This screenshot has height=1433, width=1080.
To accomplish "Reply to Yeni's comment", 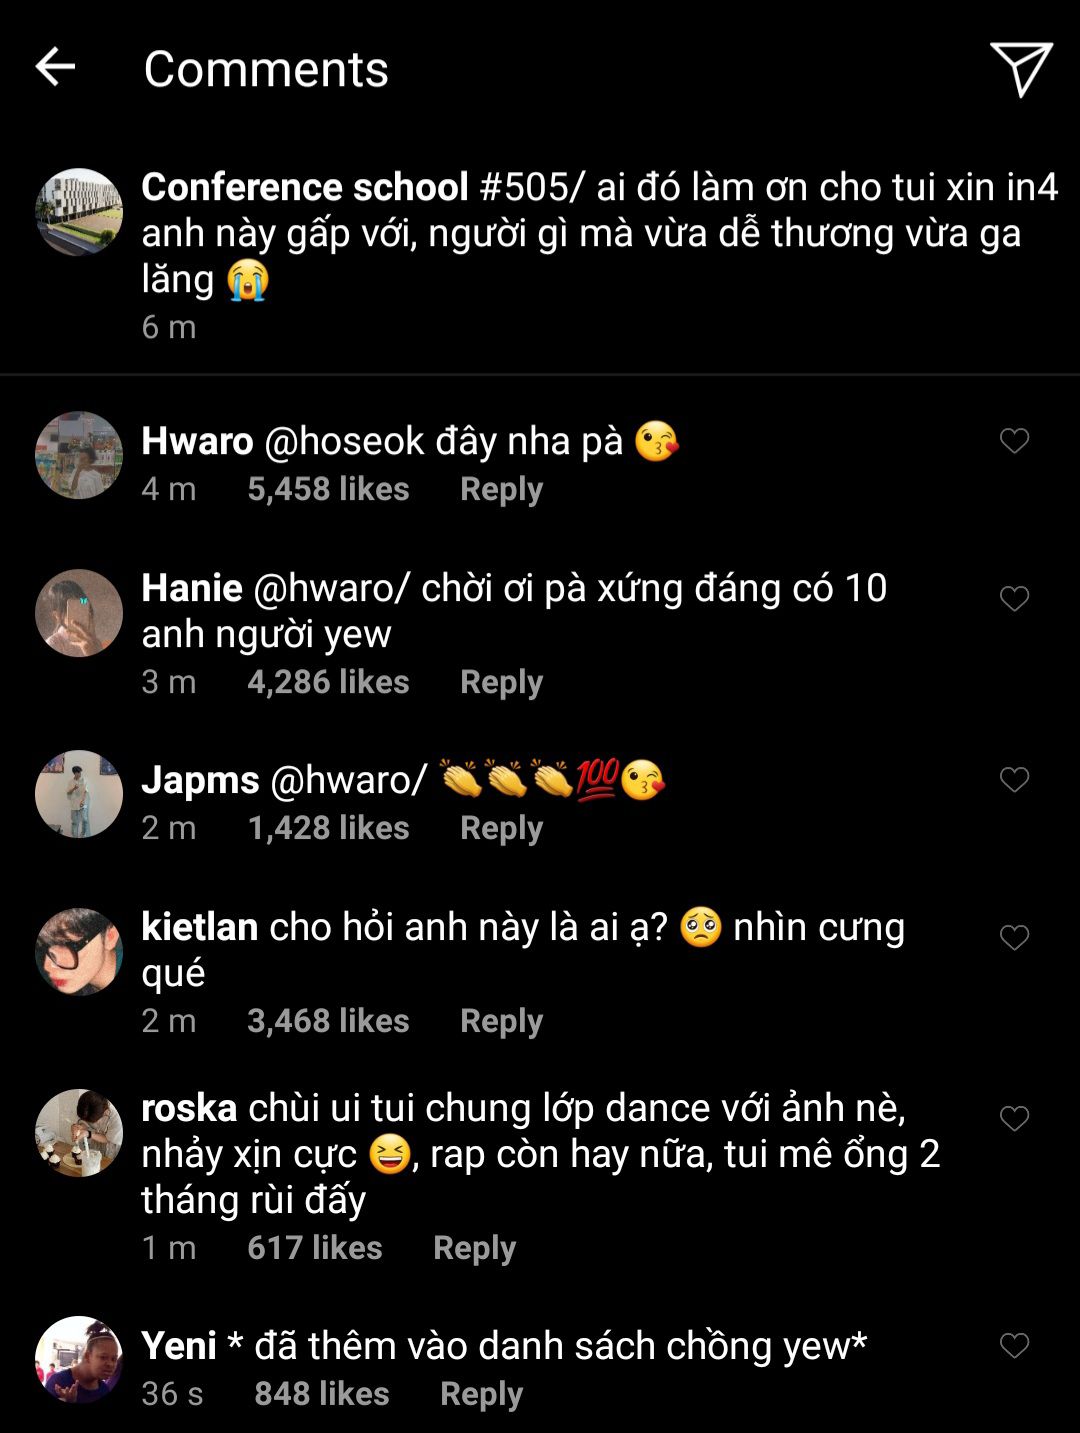I will (481, 1394).
